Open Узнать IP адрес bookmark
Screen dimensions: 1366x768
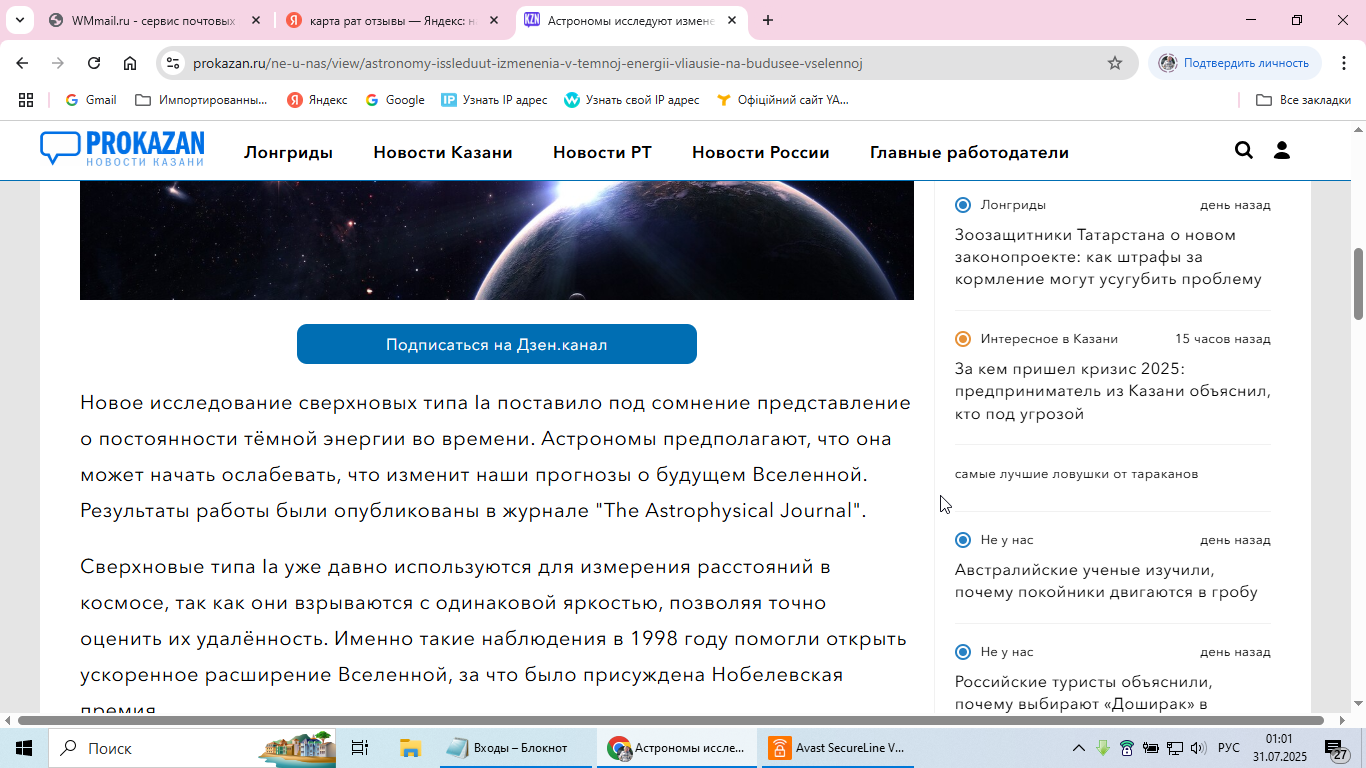(494, 100)
